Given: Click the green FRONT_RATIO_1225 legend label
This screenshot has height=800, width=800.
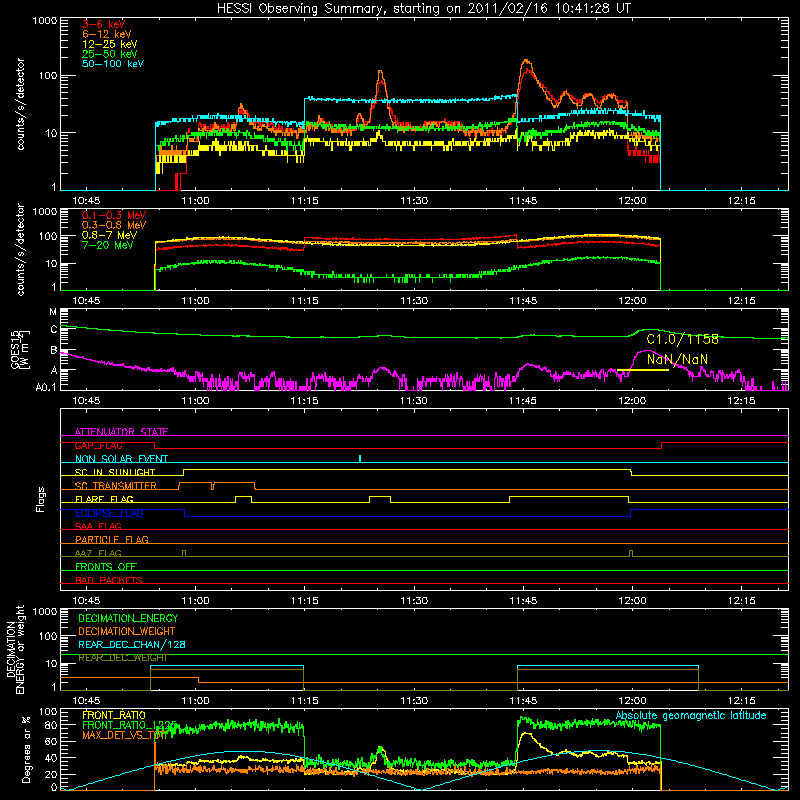Looking at the screenshot, I should [130, 726].
